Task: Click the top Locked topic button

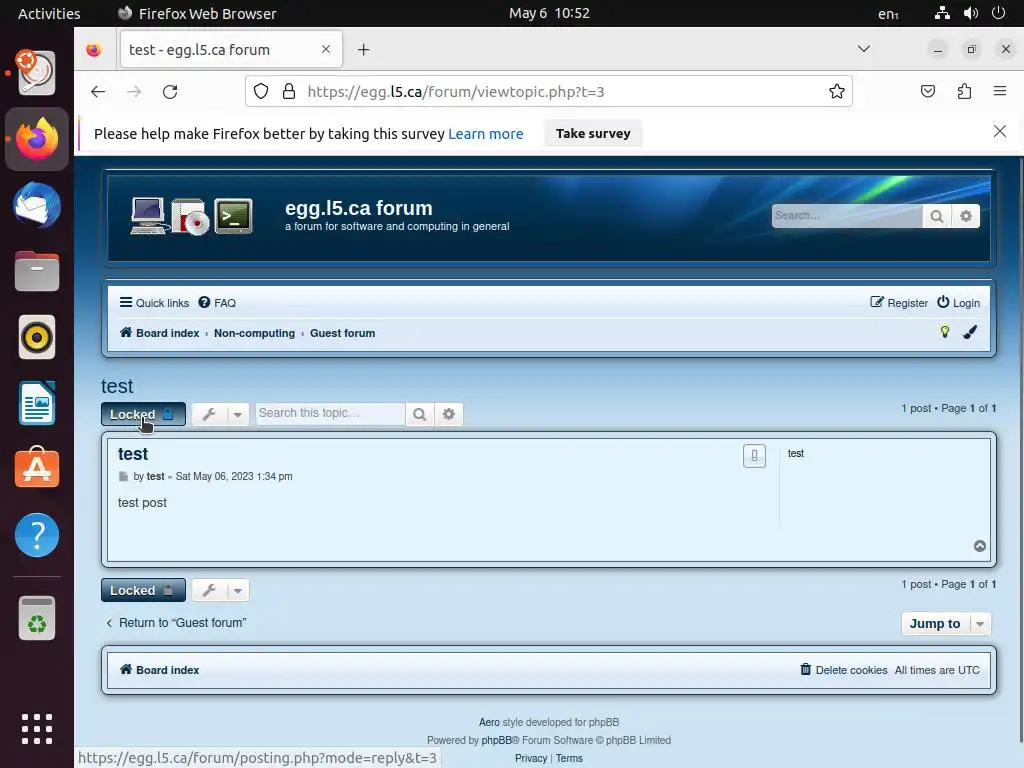Action: [143, 414]
